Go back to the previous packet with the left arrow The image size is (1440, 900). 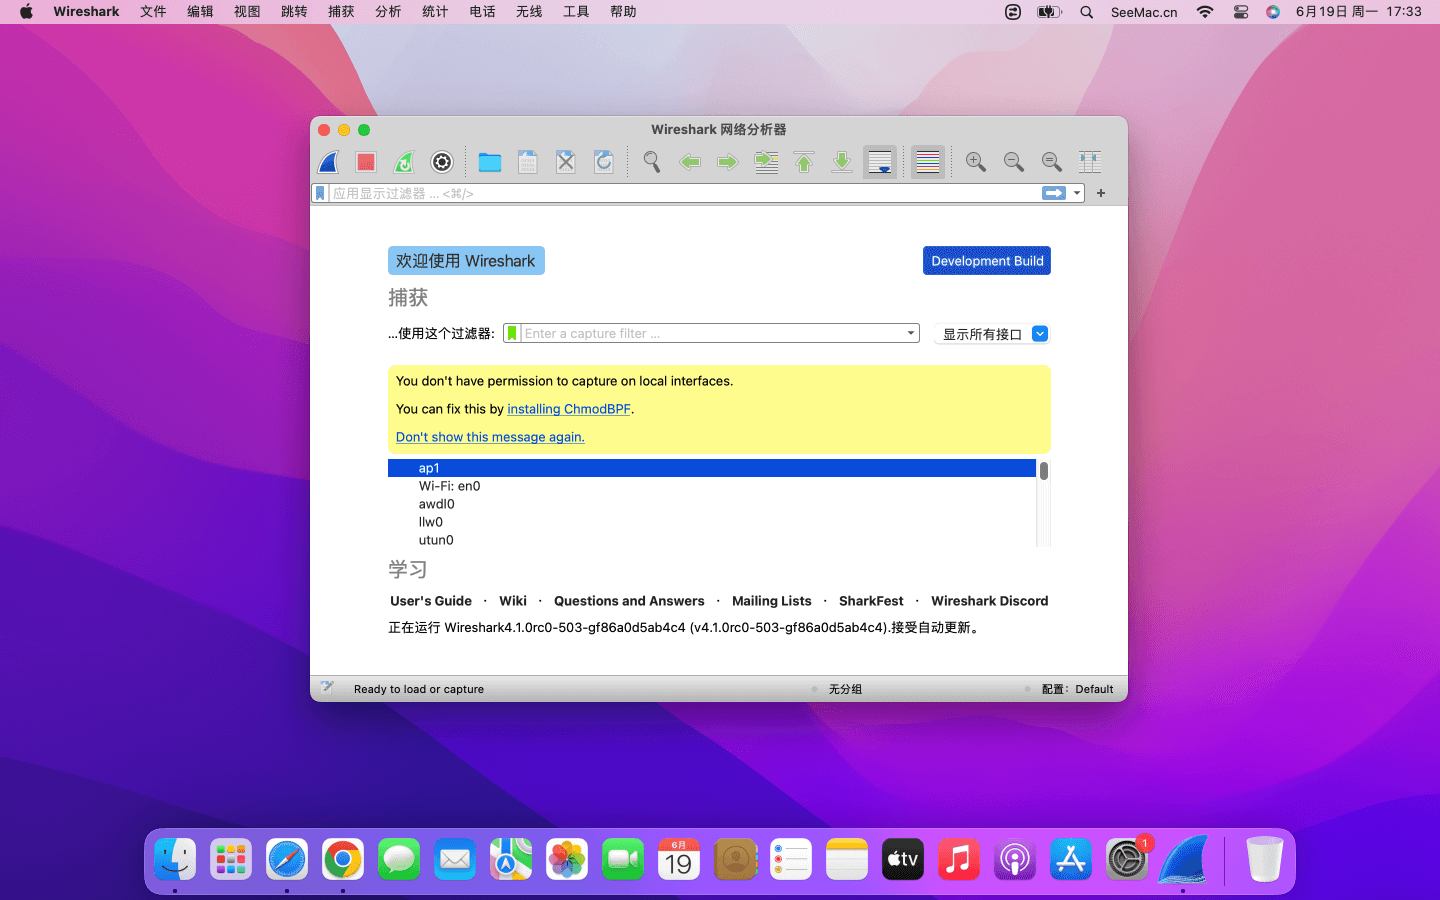pyautogui.click(x=690, y=162)
